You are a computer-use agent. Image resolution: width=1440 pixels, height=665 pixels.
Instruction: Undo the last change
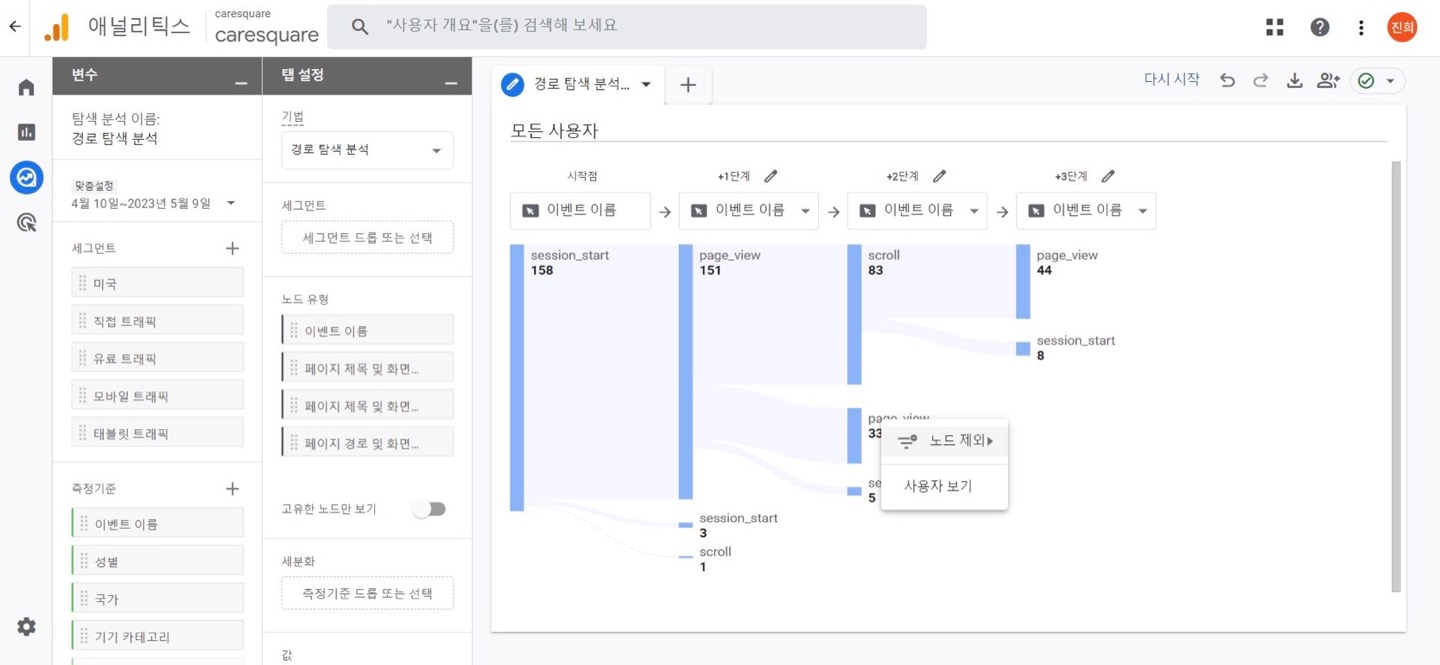(x=1227, y=80)
